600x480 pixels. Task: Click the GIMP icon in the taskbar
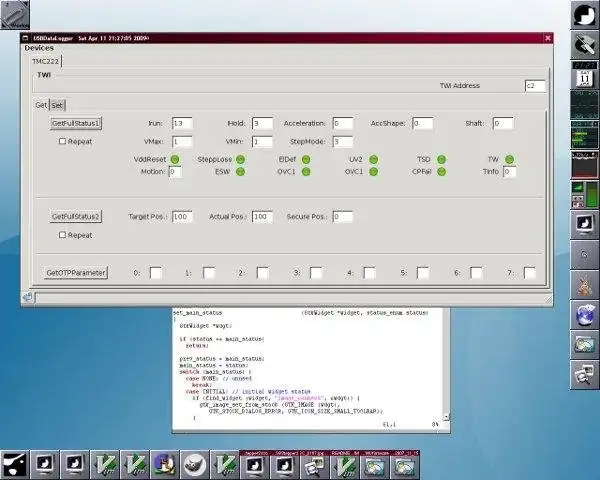click(195, 464)
